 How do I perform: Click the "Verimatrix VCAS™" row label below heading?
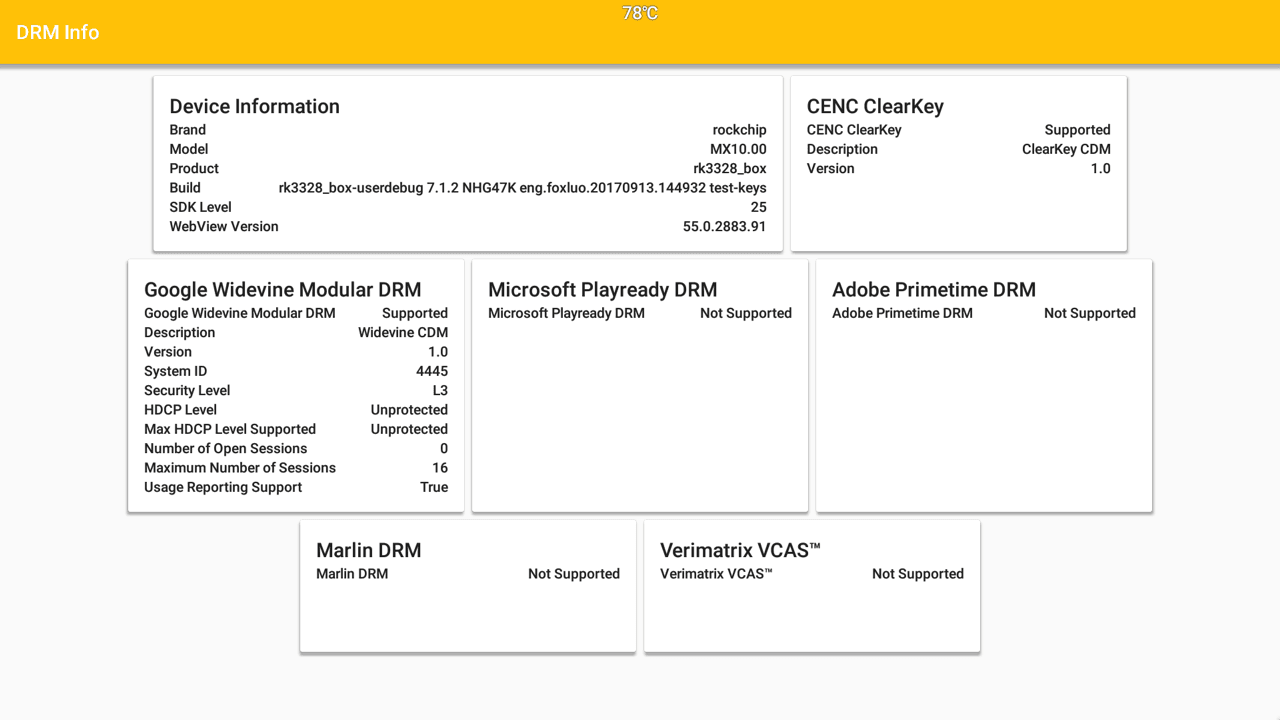point(717,574)
